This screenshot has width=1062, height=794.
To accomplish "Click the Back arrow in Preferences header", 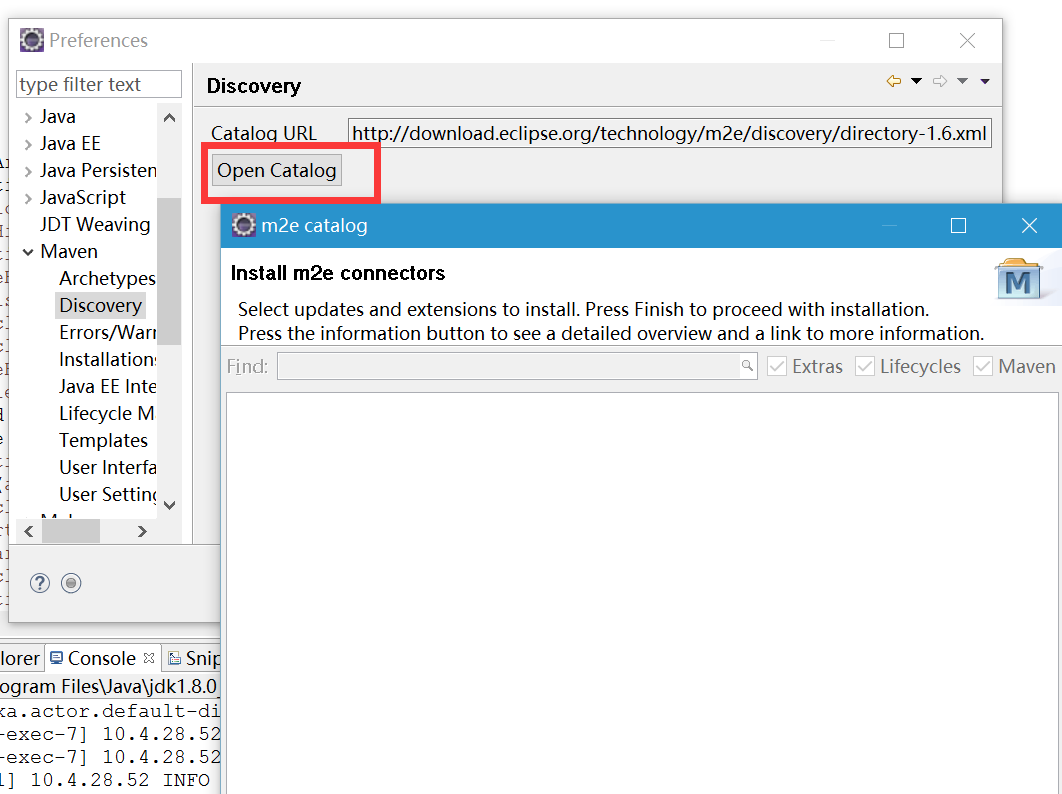I will point(894,81).
